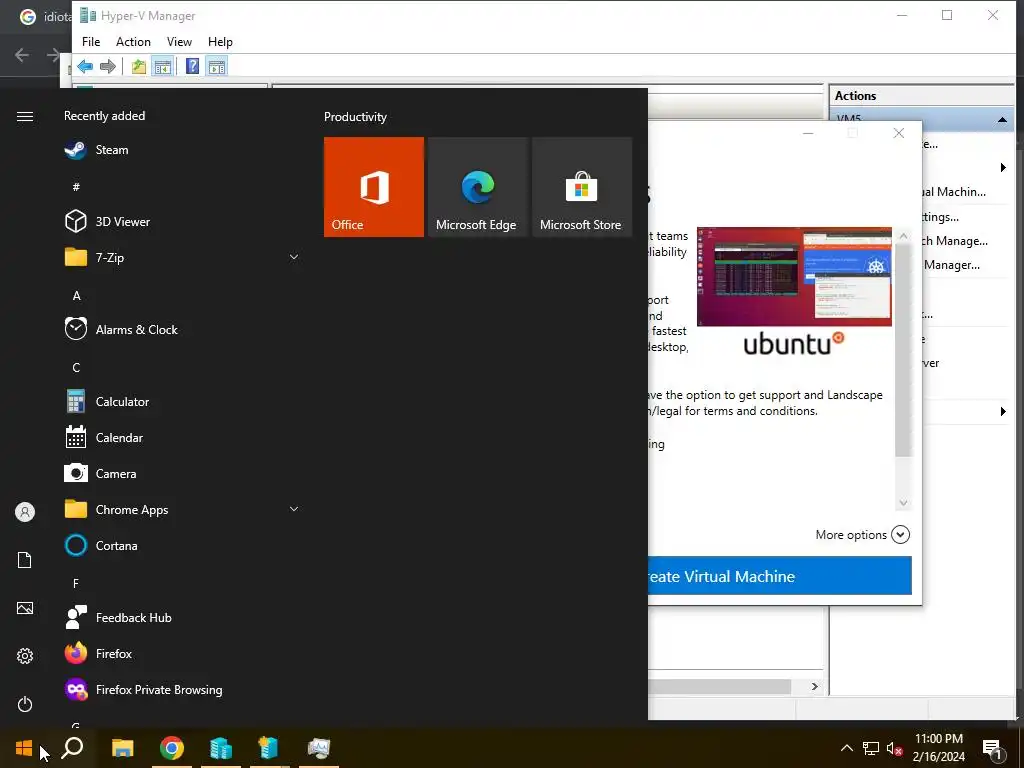Open Documents from Start sidebar
The height and width of the screenshot is (768, 1024).
tap(25, 560)
